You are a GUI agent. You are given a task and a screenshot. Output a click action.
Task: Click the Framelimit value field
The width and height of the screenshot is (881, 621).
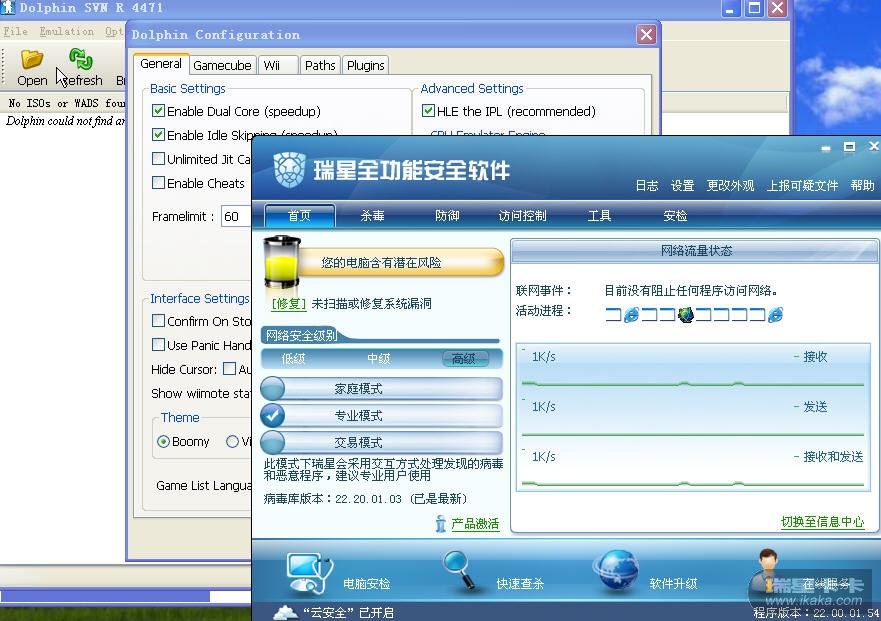(236, 216)
